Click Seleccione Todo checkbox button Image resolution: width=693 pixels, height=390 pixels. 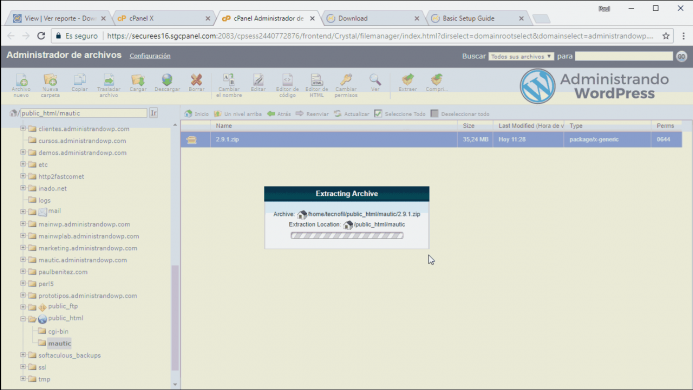(x=400, y=114)
